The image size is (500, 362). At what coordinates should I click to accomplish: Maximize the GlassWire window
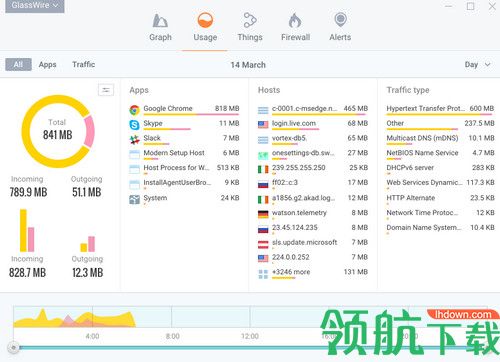pyautogui.click(x=470, y=6)
